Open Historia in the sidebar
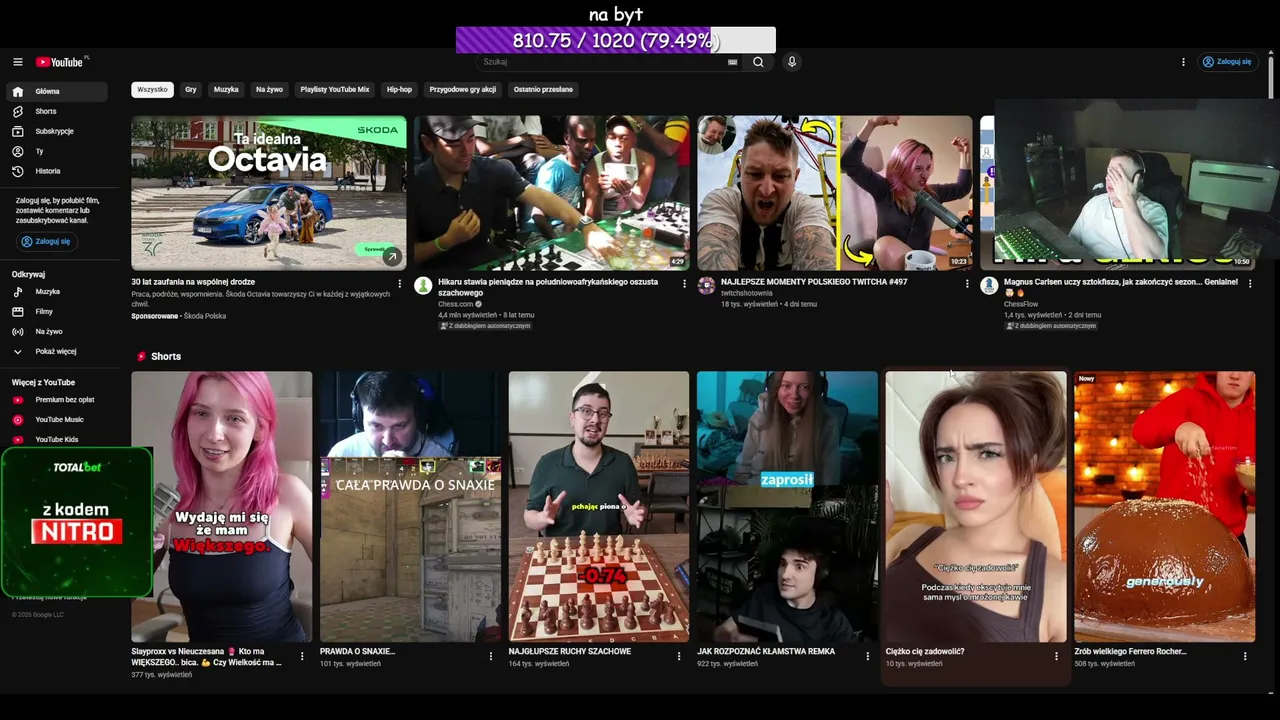 57,171
